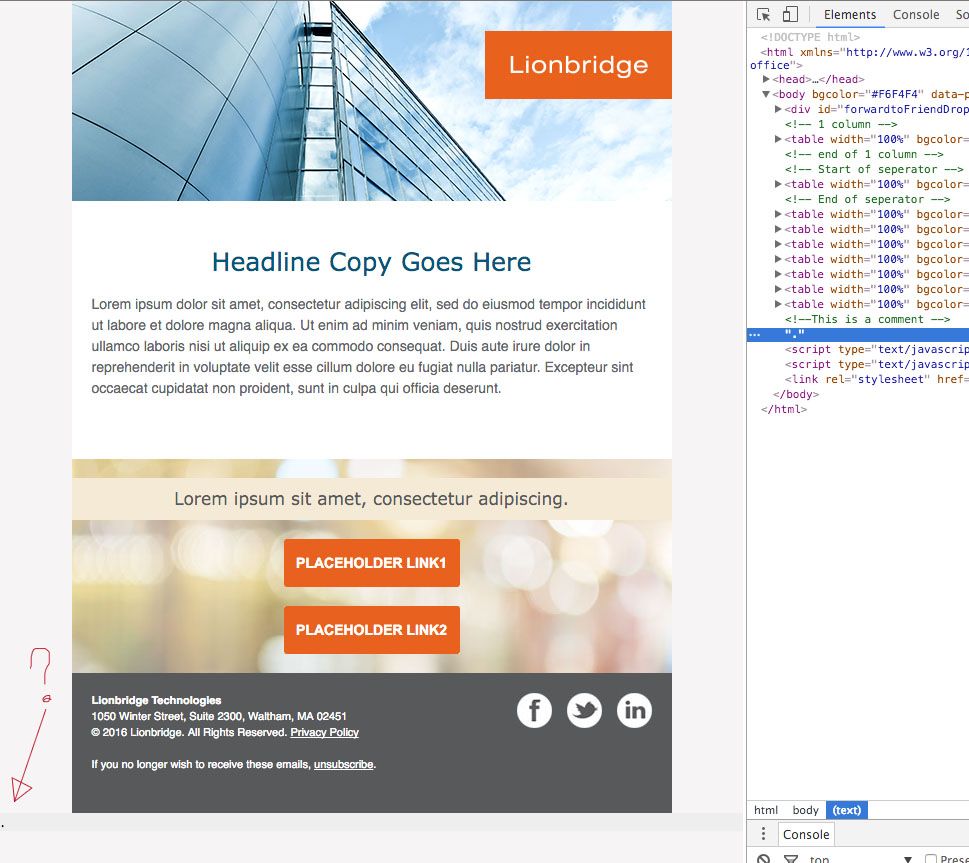Select the link rel stylesheet line
Image resolution: width=969 pixels, height=863 pixels.
click(x=876, y=379)
